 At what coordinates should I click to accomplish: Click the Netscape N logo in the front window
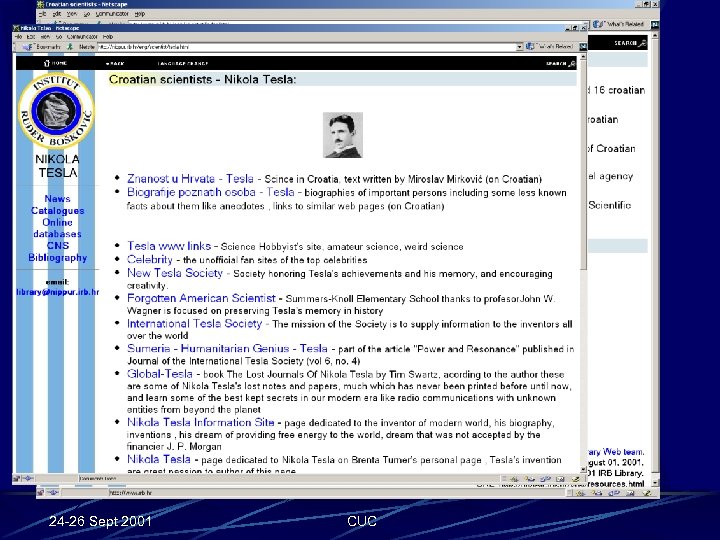click(583, 46)
